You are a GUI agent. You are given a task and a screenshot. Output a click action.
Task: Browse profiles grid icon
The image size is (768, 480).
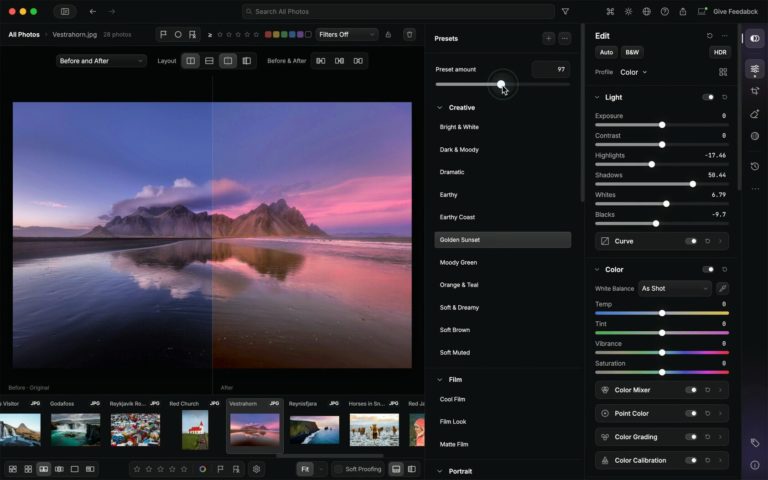723,72
